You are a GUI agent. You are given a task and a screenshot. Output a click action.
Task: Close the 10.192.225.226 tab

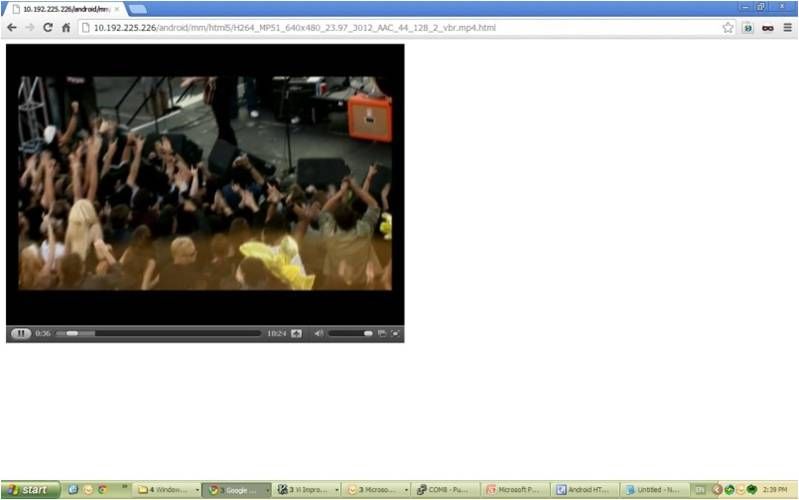pos(117,9)
